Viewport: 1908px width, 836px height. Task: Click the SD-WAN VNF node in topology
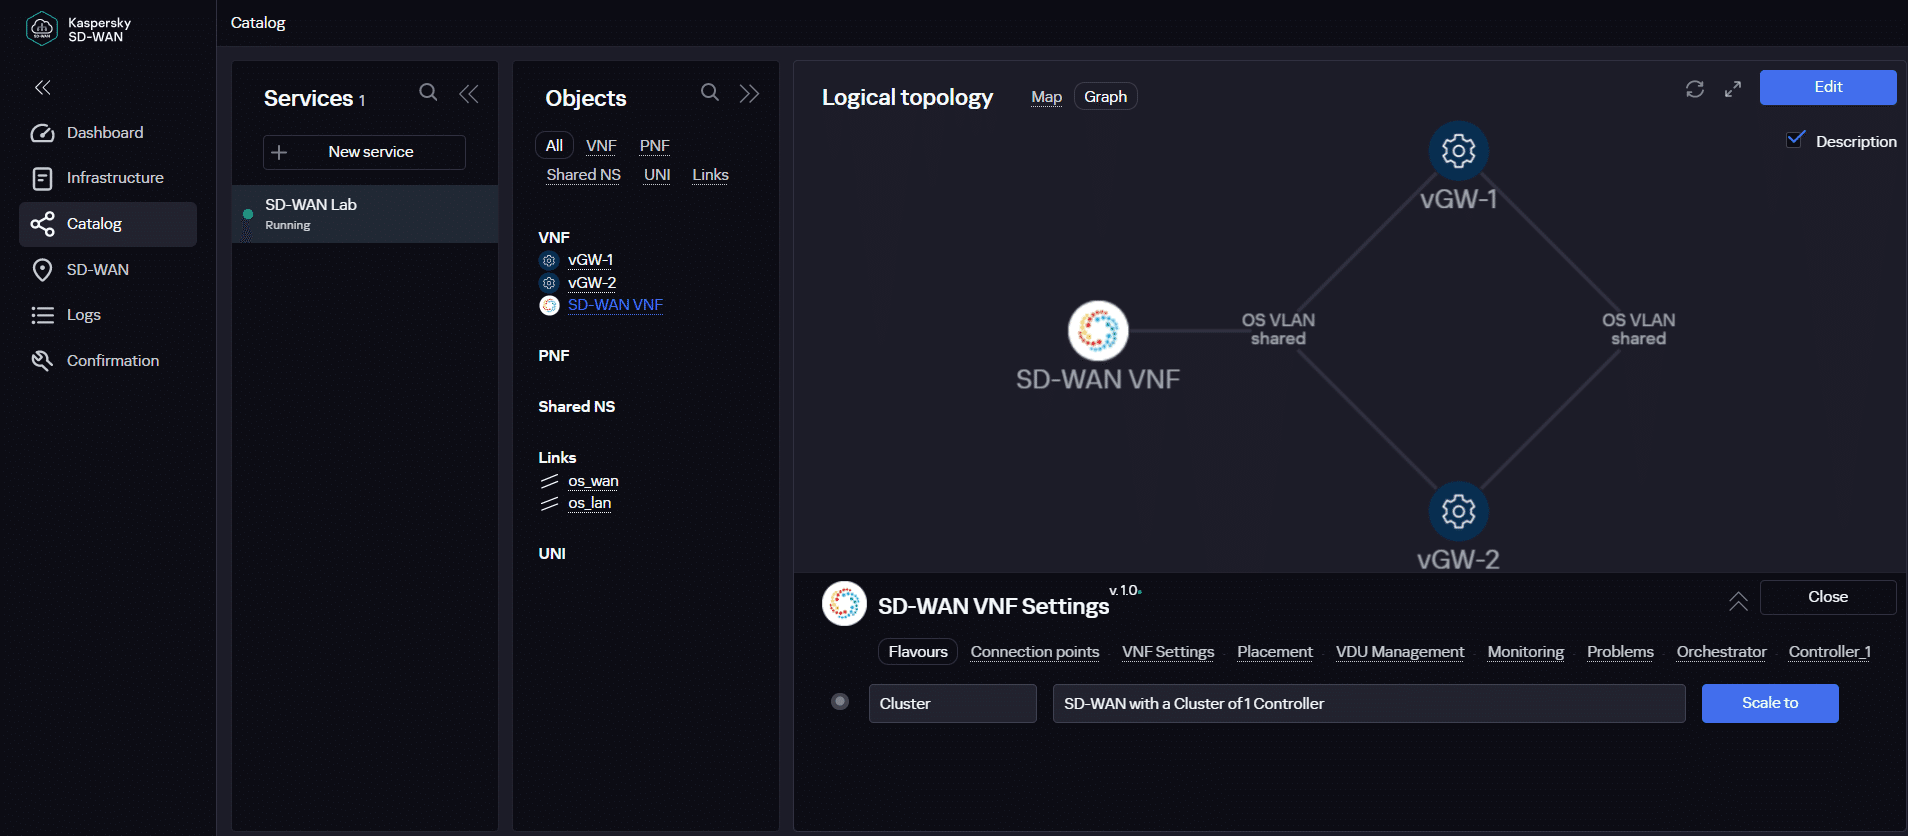(1098, 331)
